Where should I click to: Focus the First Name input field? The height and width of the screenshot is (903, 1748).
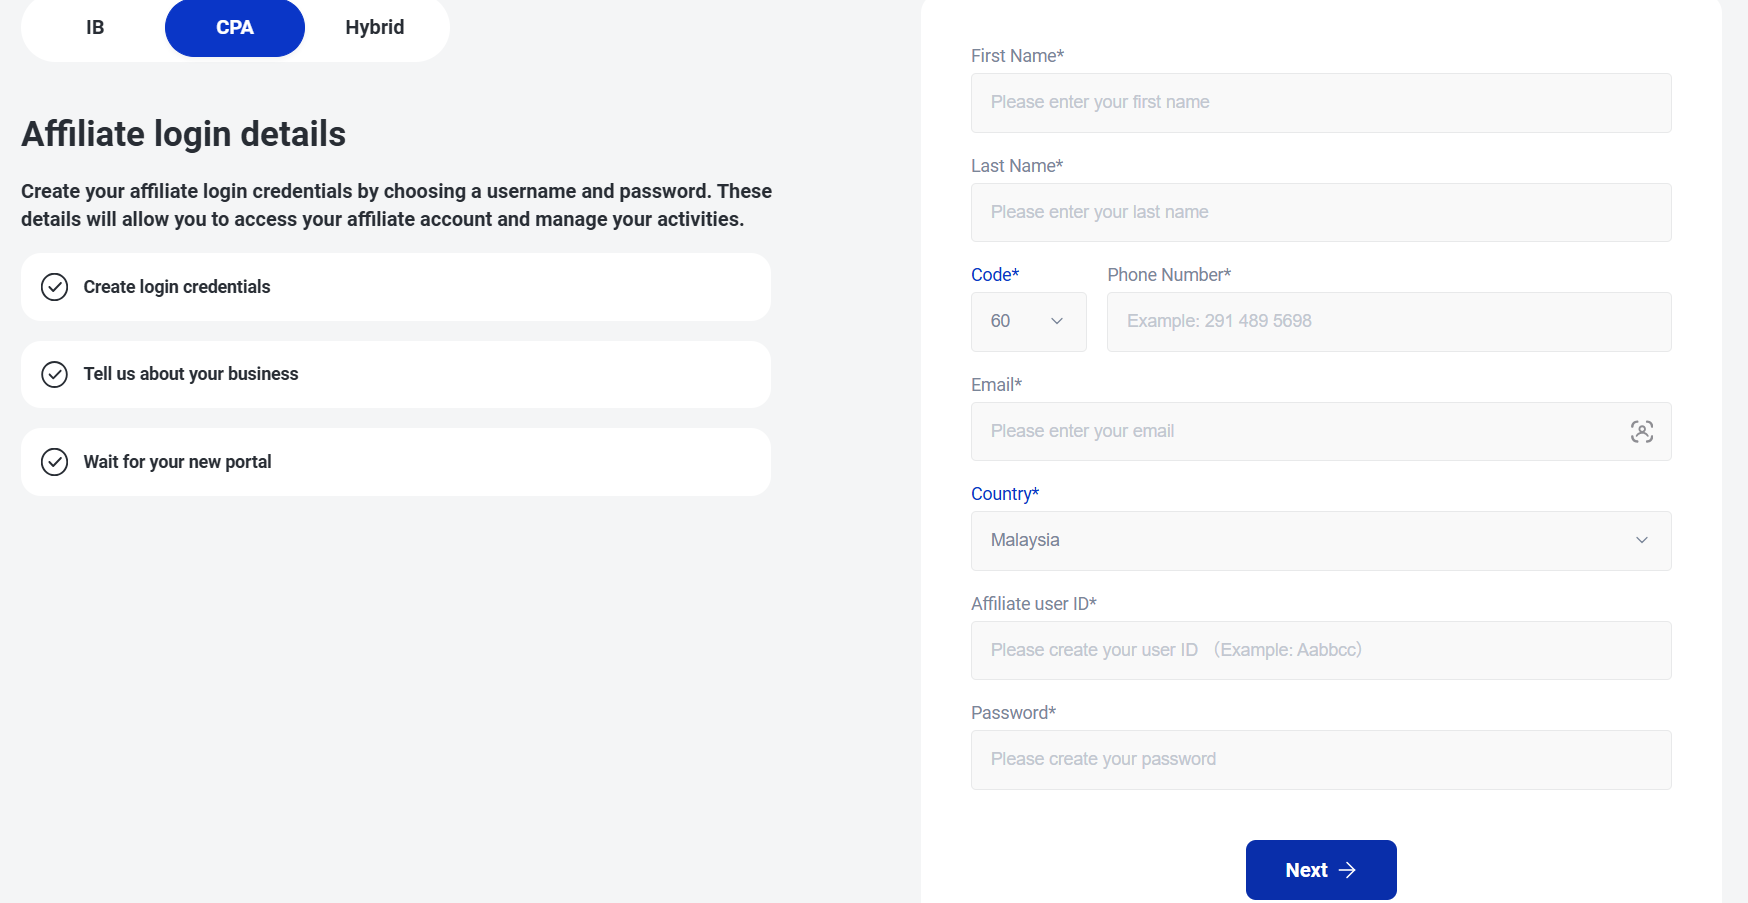tap(1320, 103)
